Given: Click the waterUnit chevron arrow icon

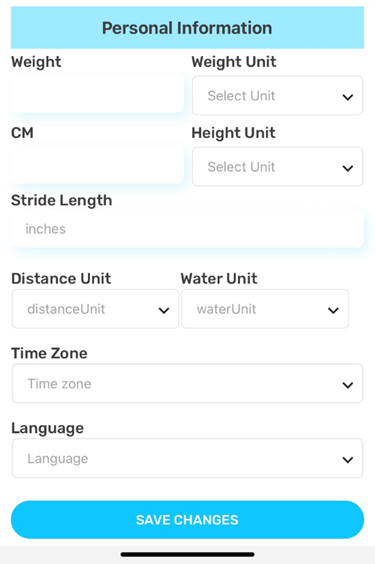Looking at the screenshot, I should (x=333, y=310).
